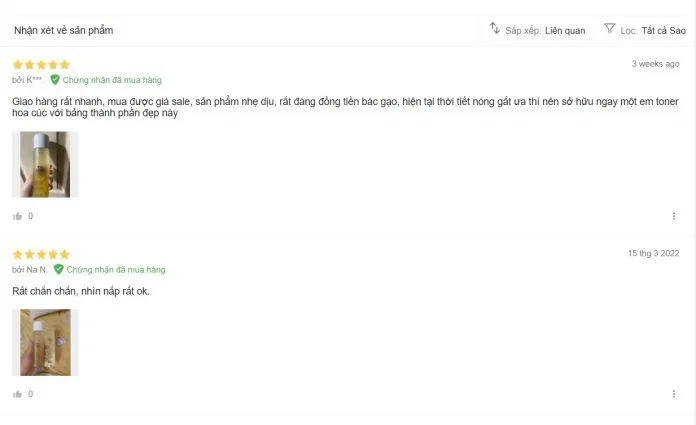Like the review by Na N.
This screenshot has width=696, height=425.
(x=17, y=394)
